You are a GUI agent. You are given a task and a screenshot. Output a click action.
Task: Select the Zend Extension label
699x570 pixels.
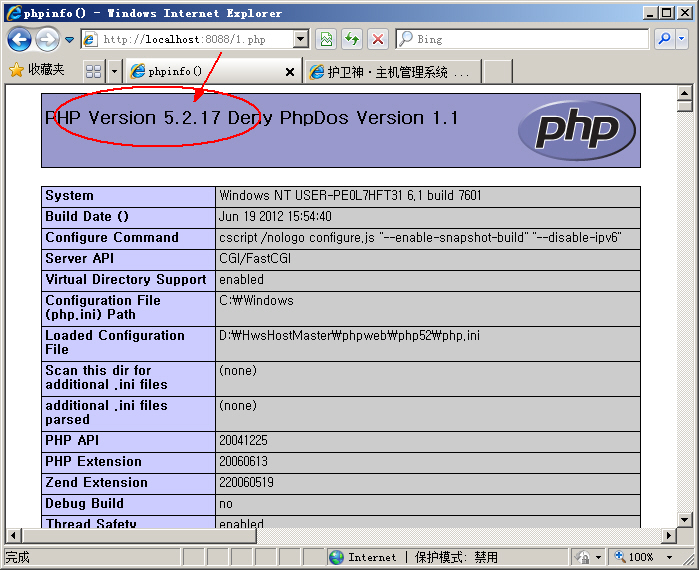tap(96, 482)
